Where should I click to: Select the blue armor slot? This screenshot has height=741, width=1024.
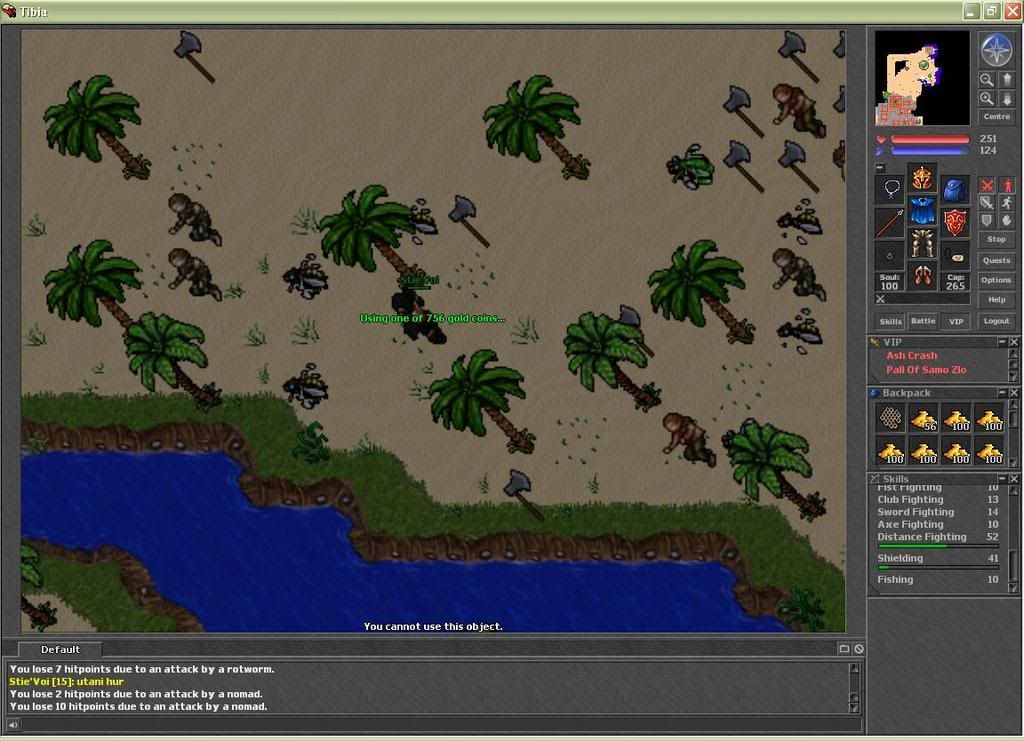[922, 211]
